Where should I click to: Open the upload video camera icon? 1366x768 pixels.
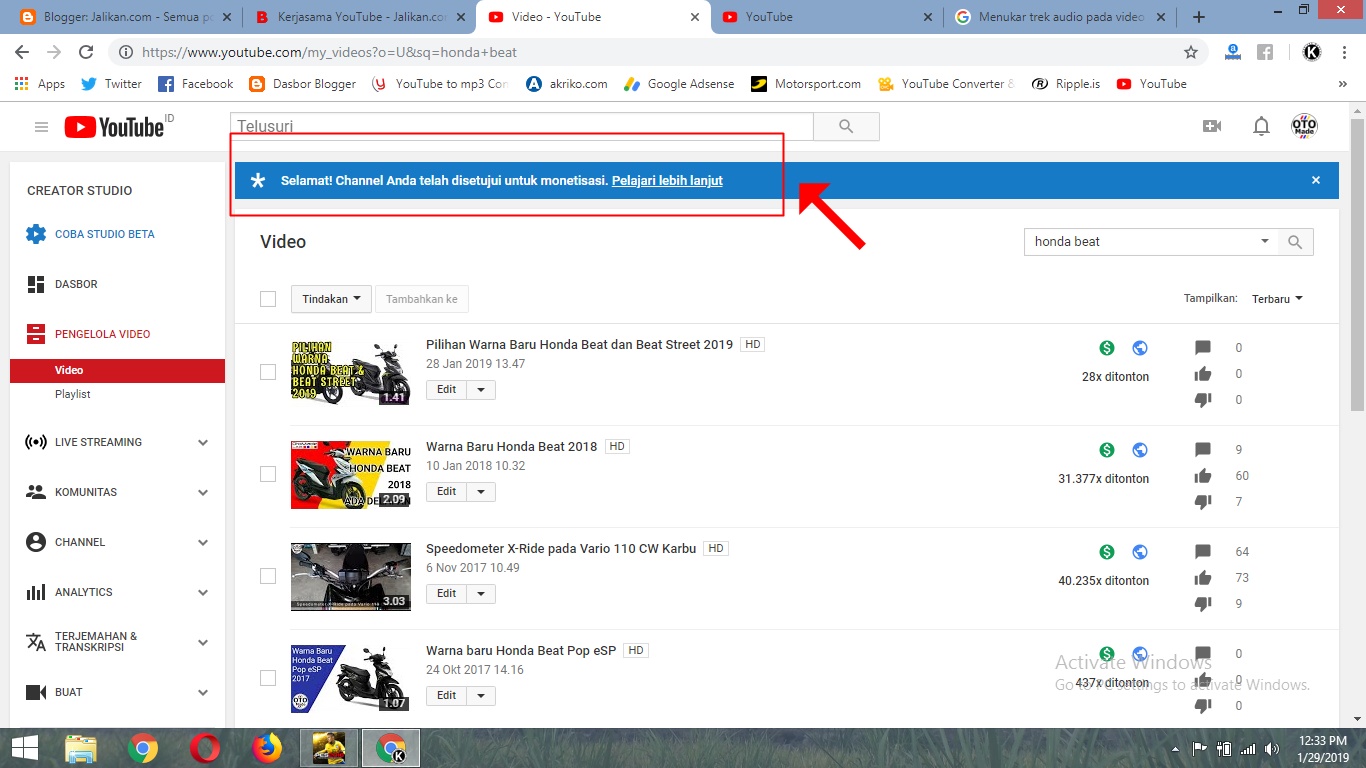click(1212, 126)
